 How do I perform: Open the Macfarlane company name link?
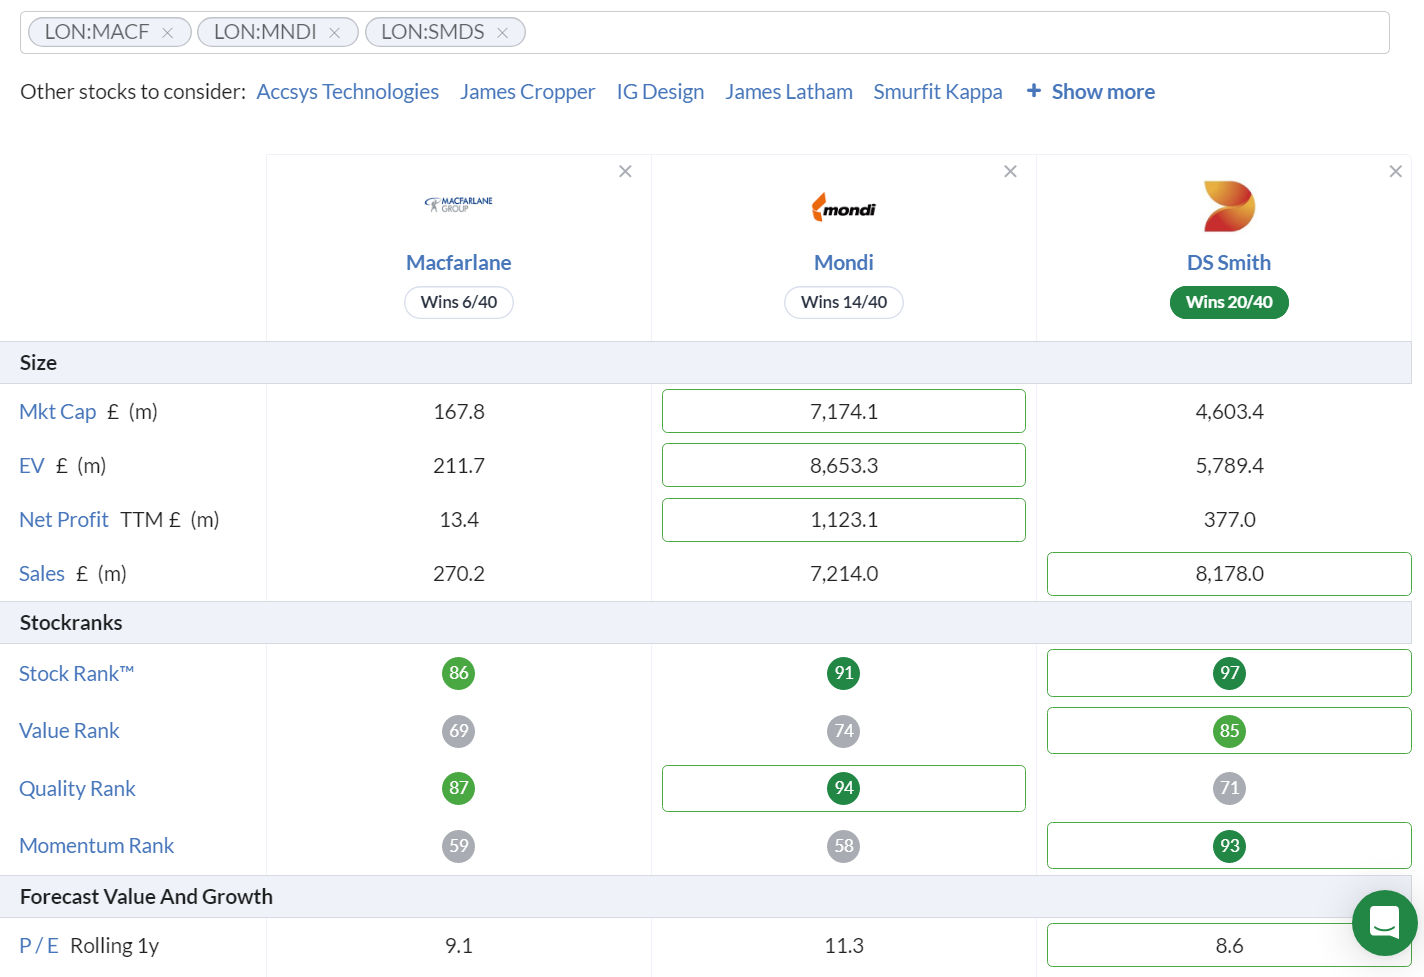tap(458, 263)
